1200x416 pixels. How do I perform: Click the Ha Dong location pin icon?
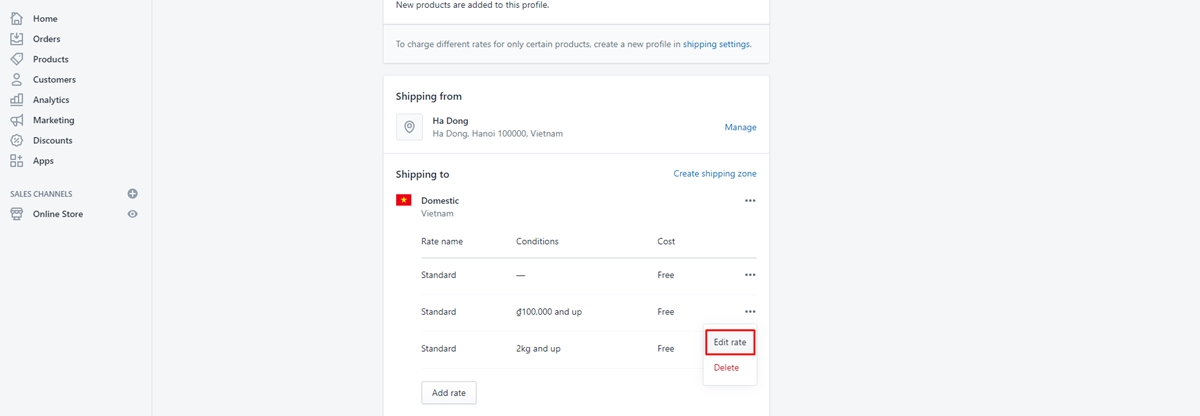(x=409, y=127)
